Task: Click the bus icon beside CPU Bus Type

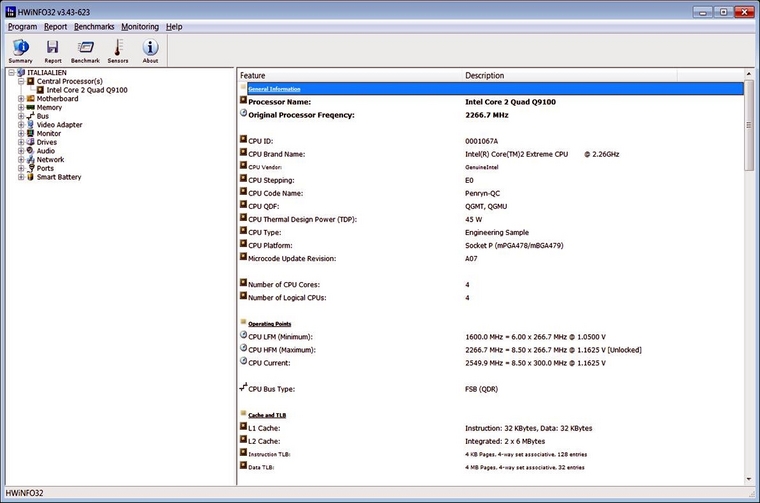Action: 243,387
